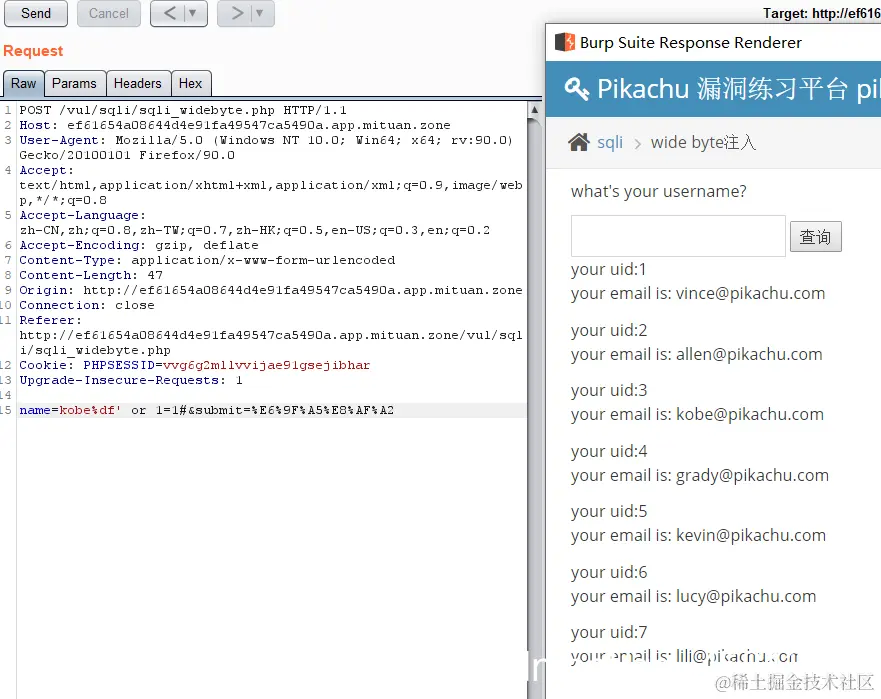881x699 pixels.
Task: Click the vince@pikachu.com email result
Action: pos(750,293)
